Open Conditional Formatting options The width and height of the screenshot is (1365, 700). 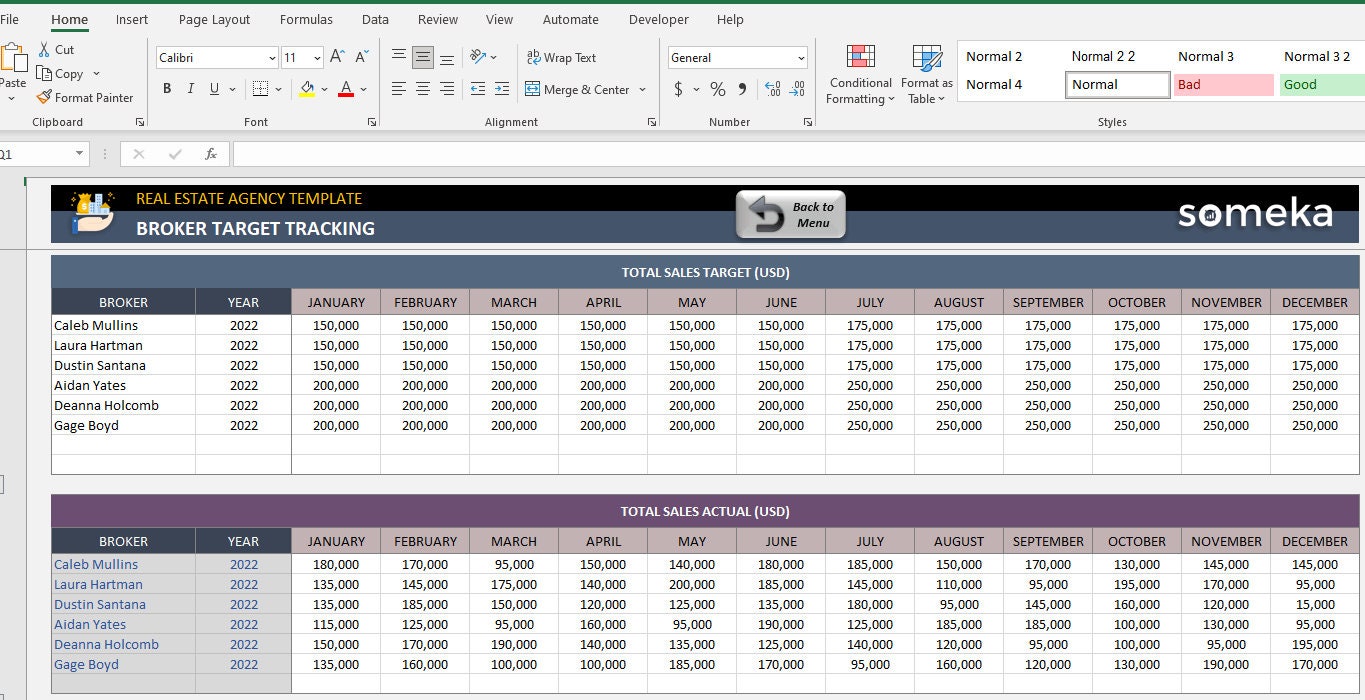[x=859, y=73]
